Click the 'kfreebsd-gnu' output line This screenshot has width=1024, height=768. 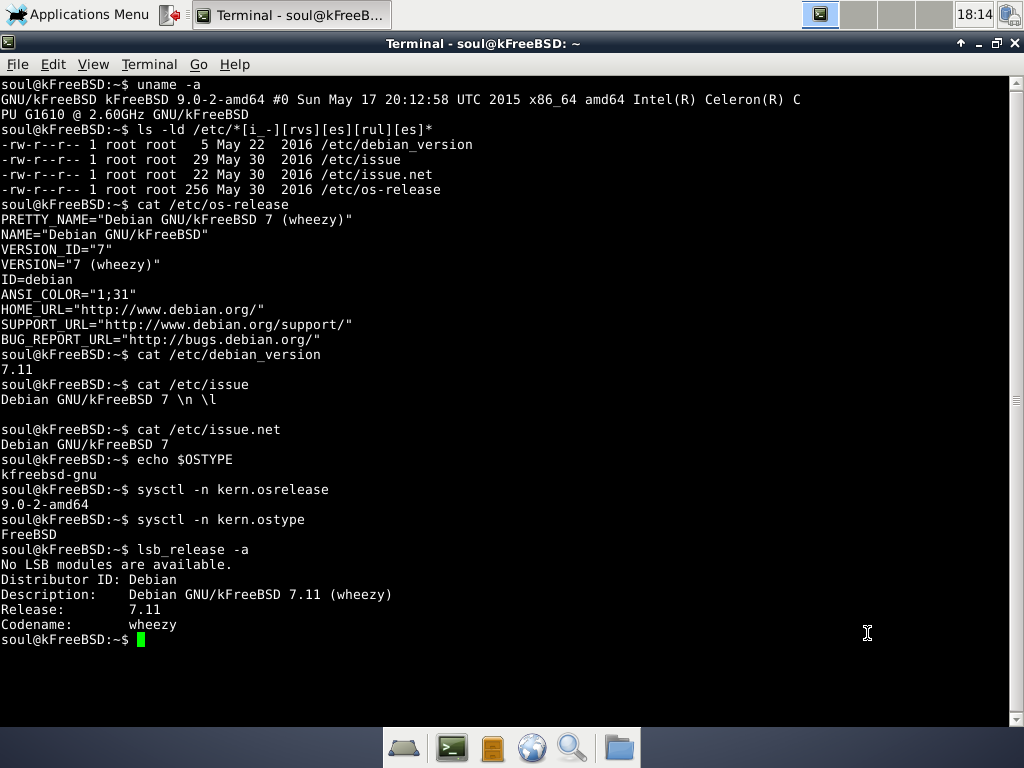pyautogui.click(x=49, y=475)
